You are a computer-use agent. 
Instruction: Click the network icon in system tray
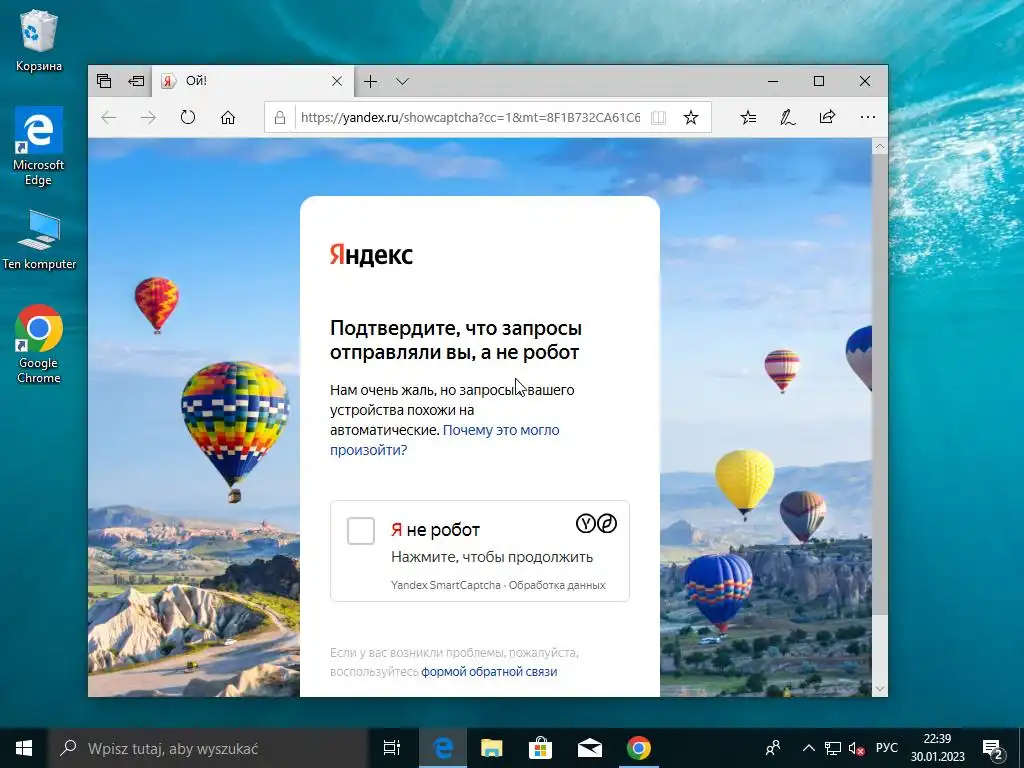[x=833, y=748]
